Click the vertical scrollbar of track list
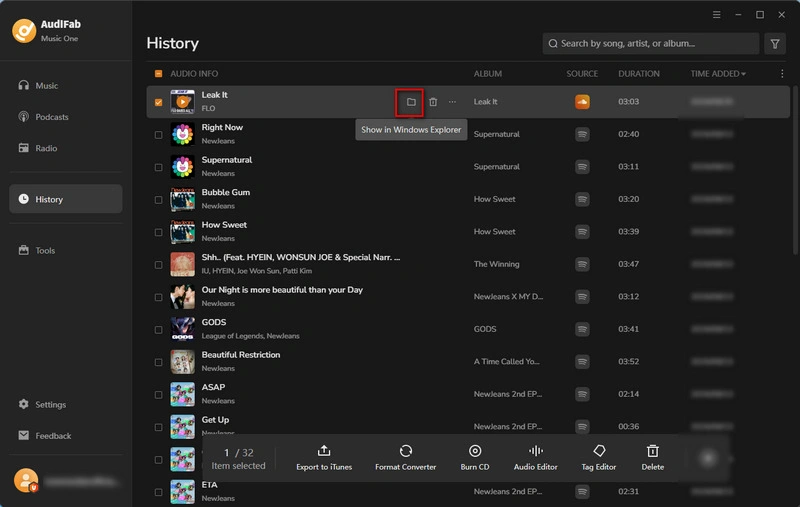This screenshot has width=800, height=507. [795, 170]
